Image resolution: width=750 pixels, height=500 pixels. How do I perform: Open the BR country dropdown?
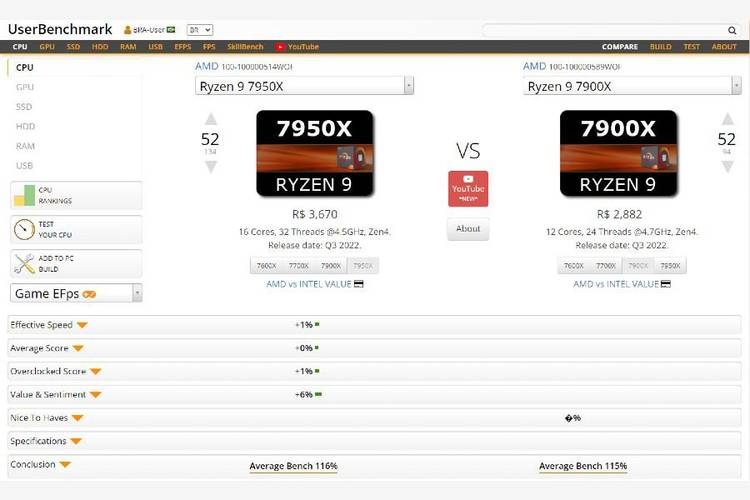pos(200,30)
